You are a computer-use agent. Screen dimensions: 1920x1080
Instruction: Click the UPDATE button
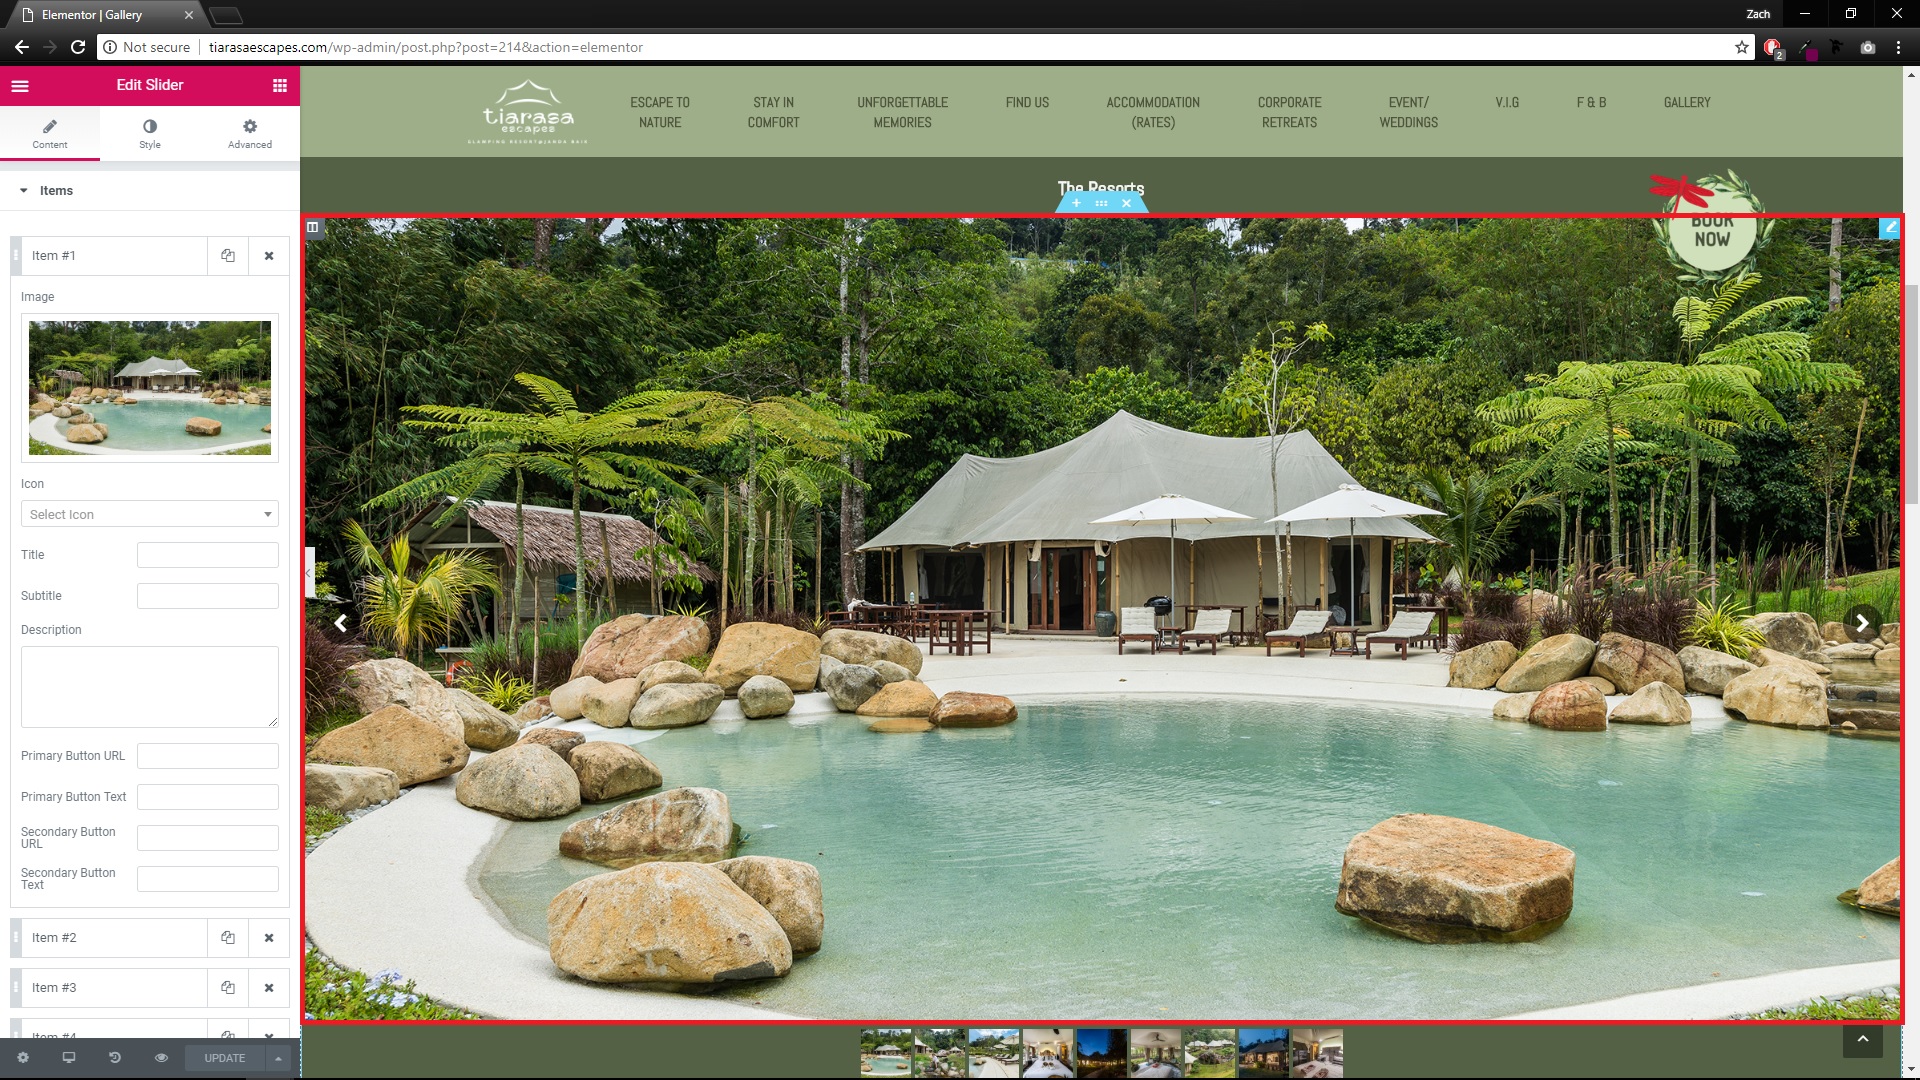pos(225,1058)
